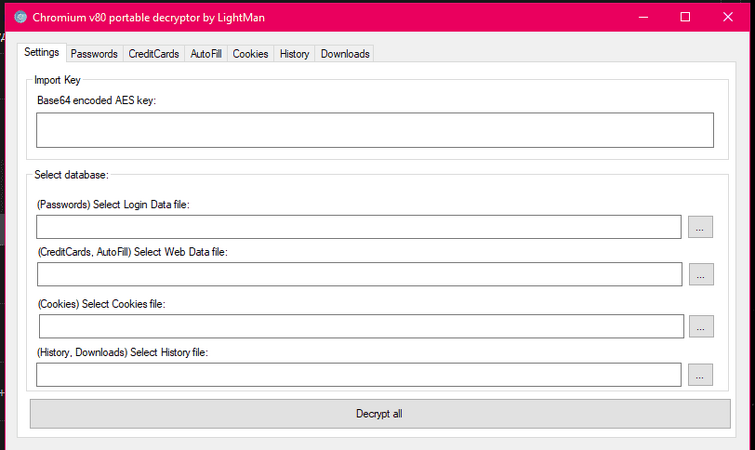This screenshot has width=755, height=450.
Task: Click the 'Import Key' group heading
Action: click(57, 80)
